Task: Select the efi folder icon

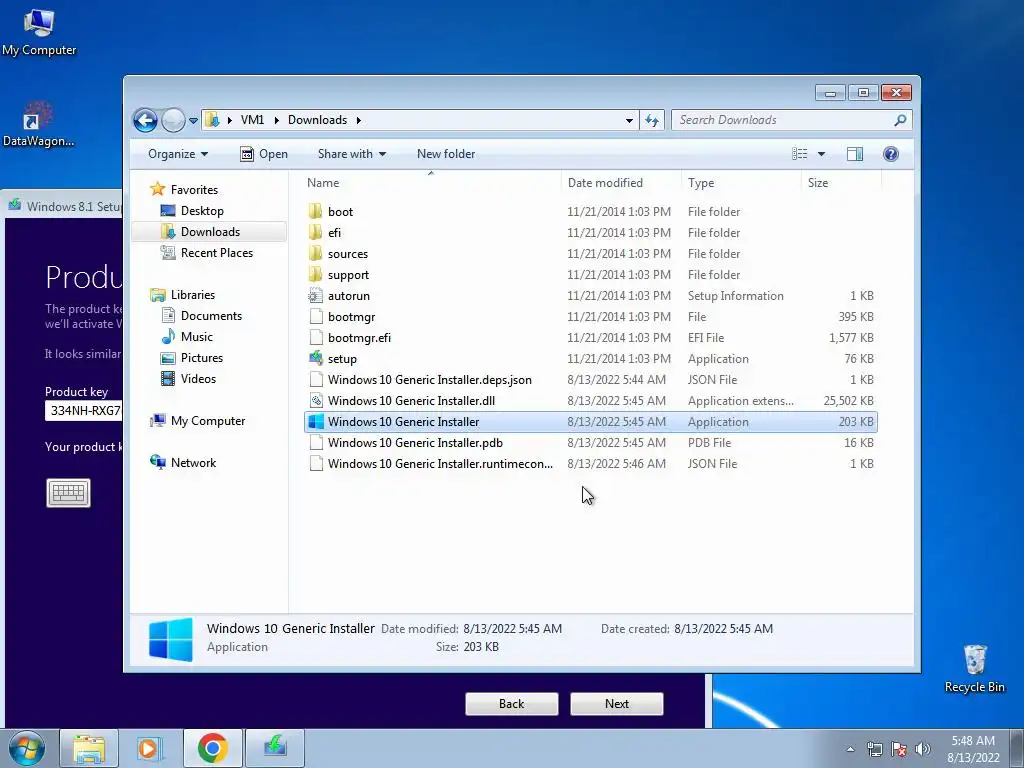Action: coord(315,232)
